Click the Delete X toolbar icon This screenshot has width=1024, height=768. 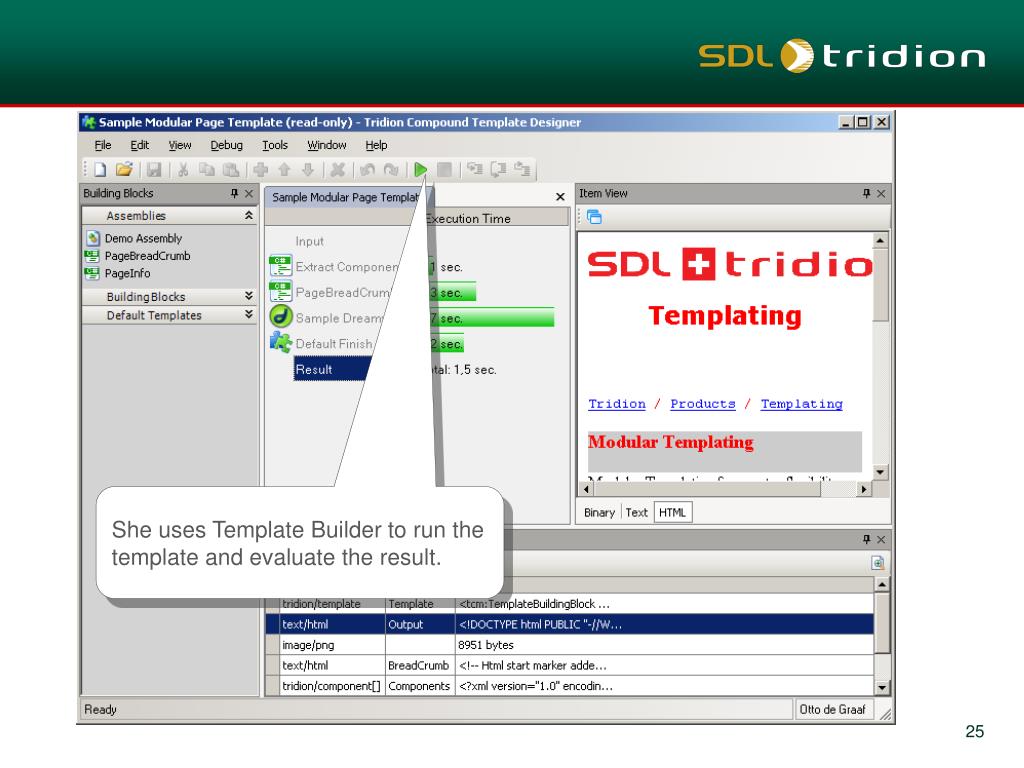[x=338, y=170]
